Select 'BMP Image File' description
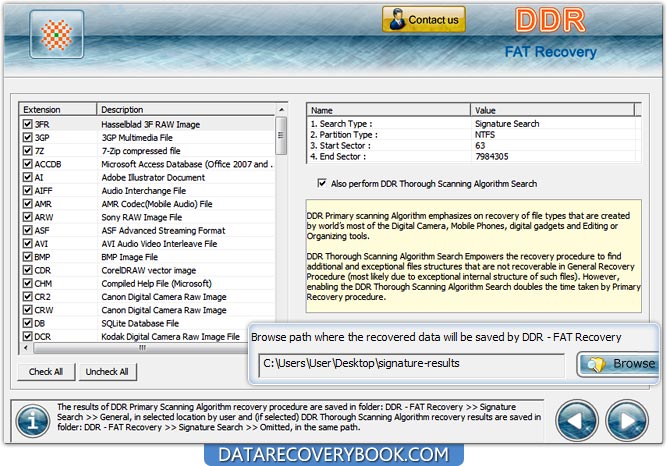 (130, 257)
